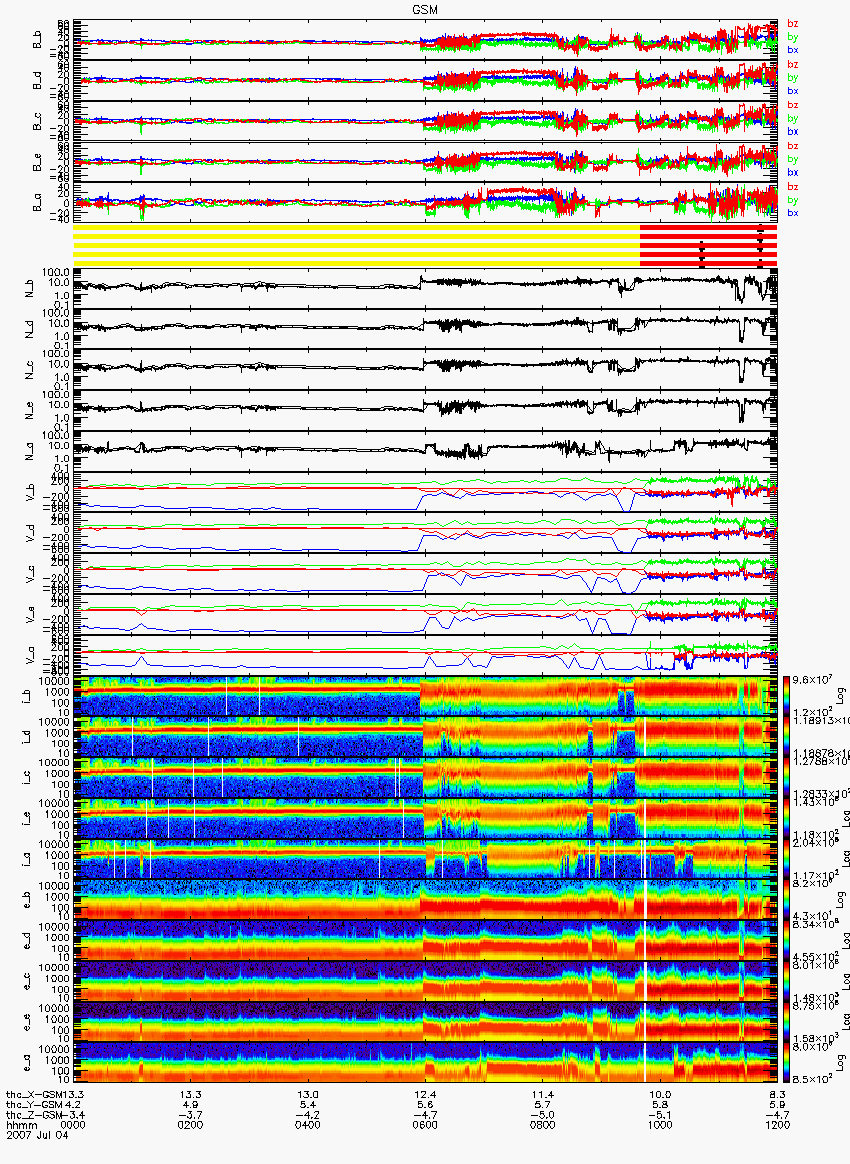Select the B_d panel axis label
This screenshot has height=1164, width=850.
click(x=37, y=81)
